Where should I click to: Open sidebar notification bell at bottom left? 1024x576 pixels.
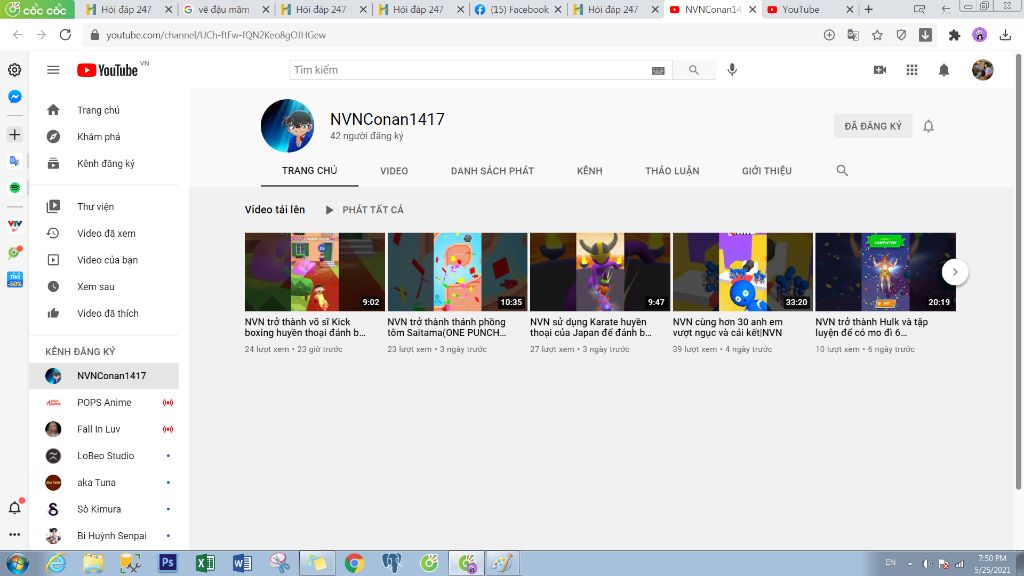click(15, 507)
